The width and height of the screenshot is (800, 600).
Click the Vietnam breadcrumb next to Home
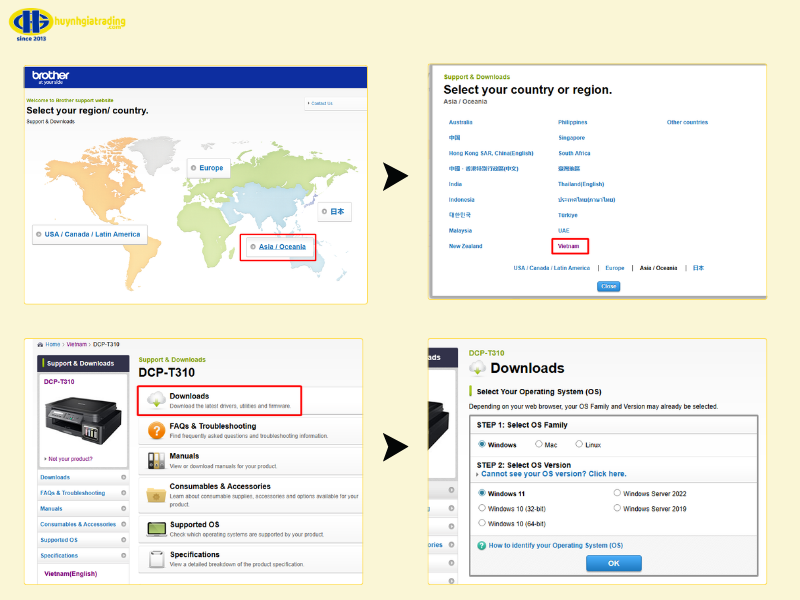[77, 344]
